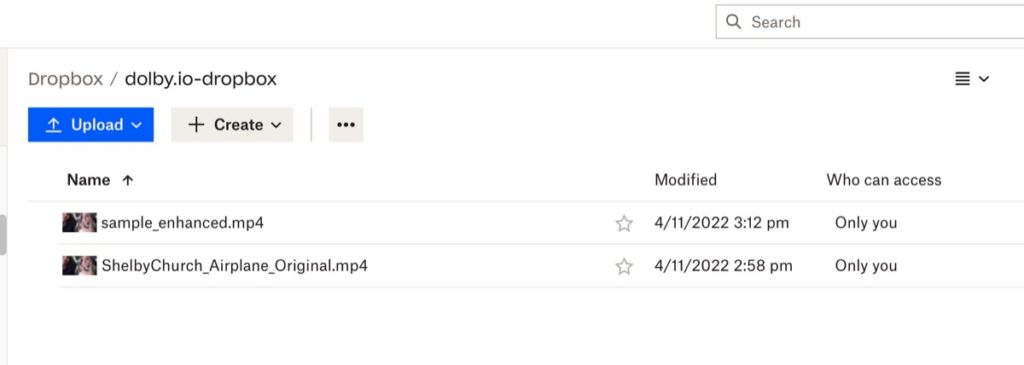
Task: Open the three-dots more actions button
Action: pos(345,125)
